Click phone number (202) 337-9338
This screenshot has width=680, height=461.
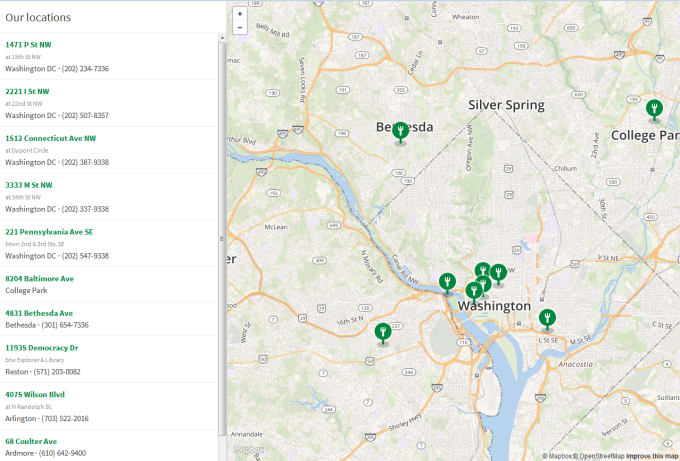85,209
